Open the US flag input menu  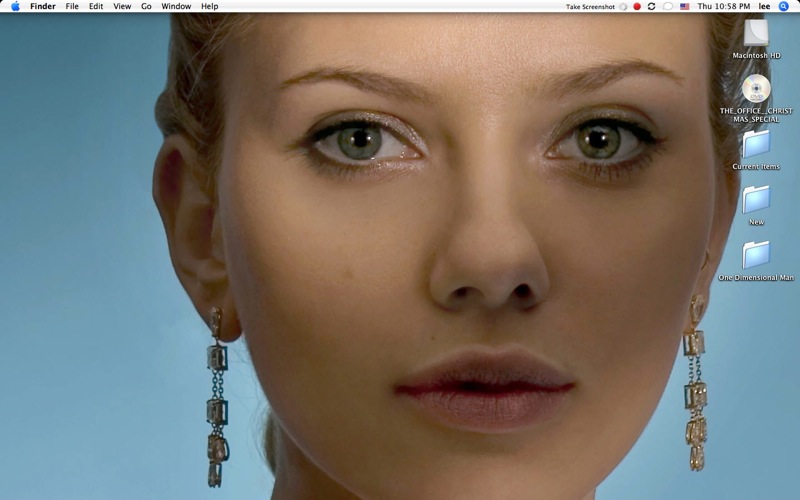[x=685, y=7]
